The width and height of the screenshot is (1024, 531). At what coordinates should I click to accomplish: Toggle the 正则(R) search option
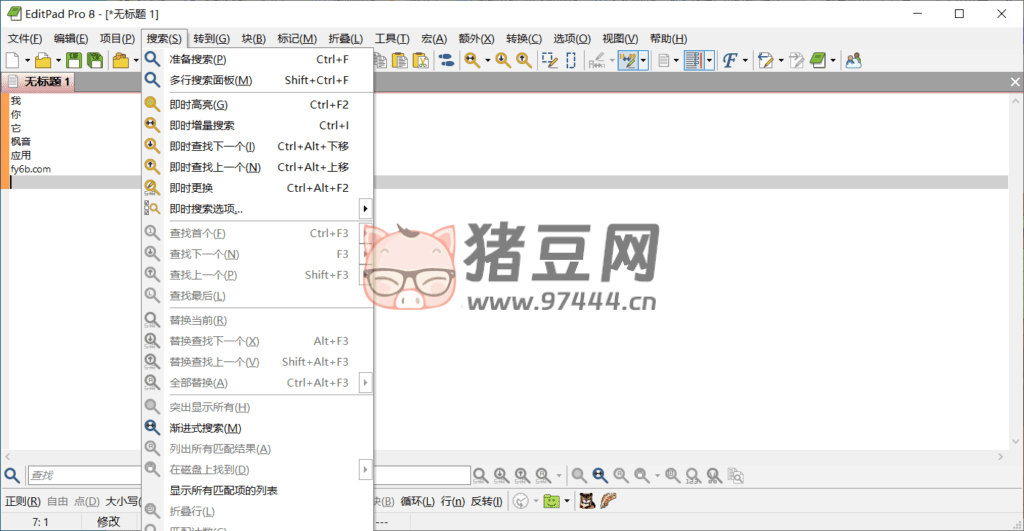coord(23,502)
